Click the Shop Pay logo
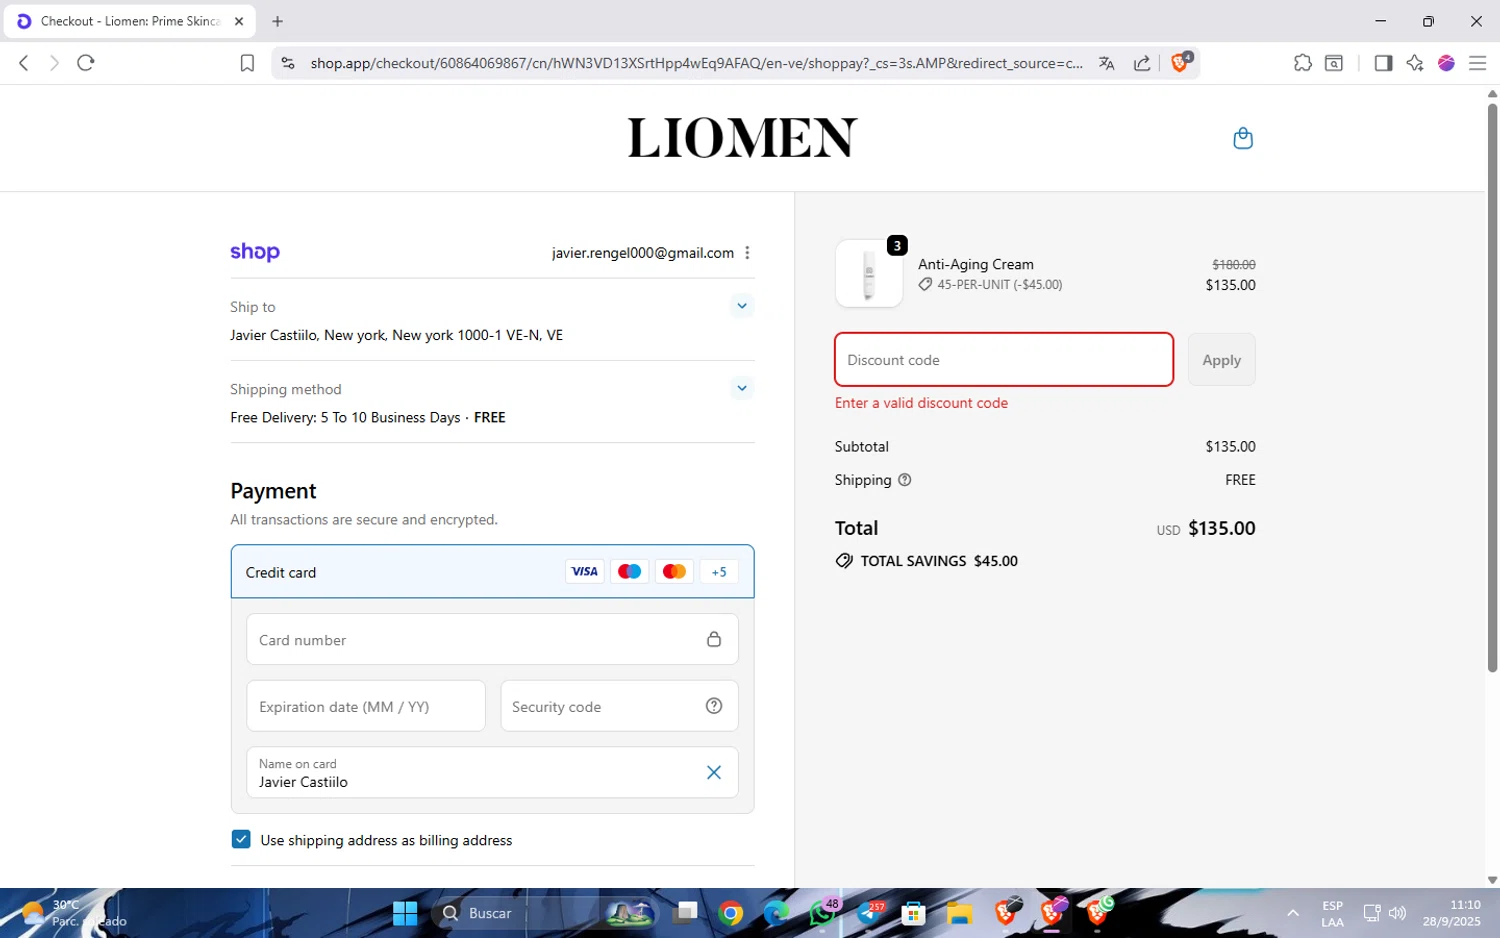 (x=255, y=252)
